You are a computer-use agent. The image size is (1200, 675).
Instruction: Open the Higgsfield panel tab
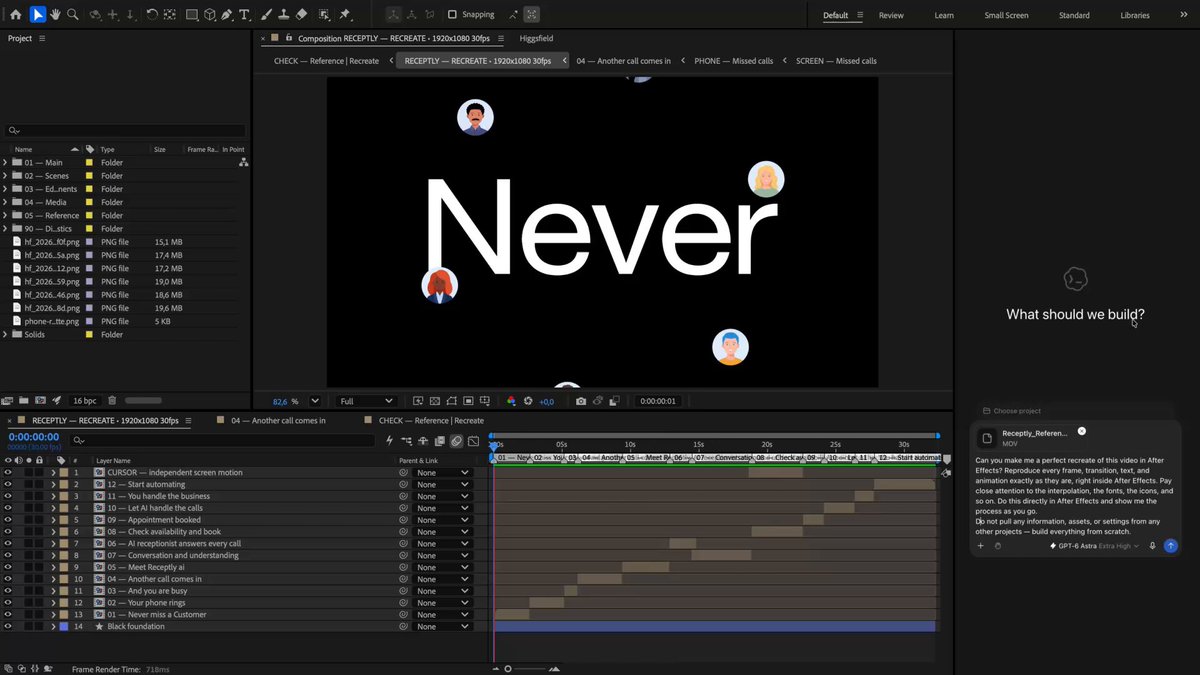tap(536, 38)
